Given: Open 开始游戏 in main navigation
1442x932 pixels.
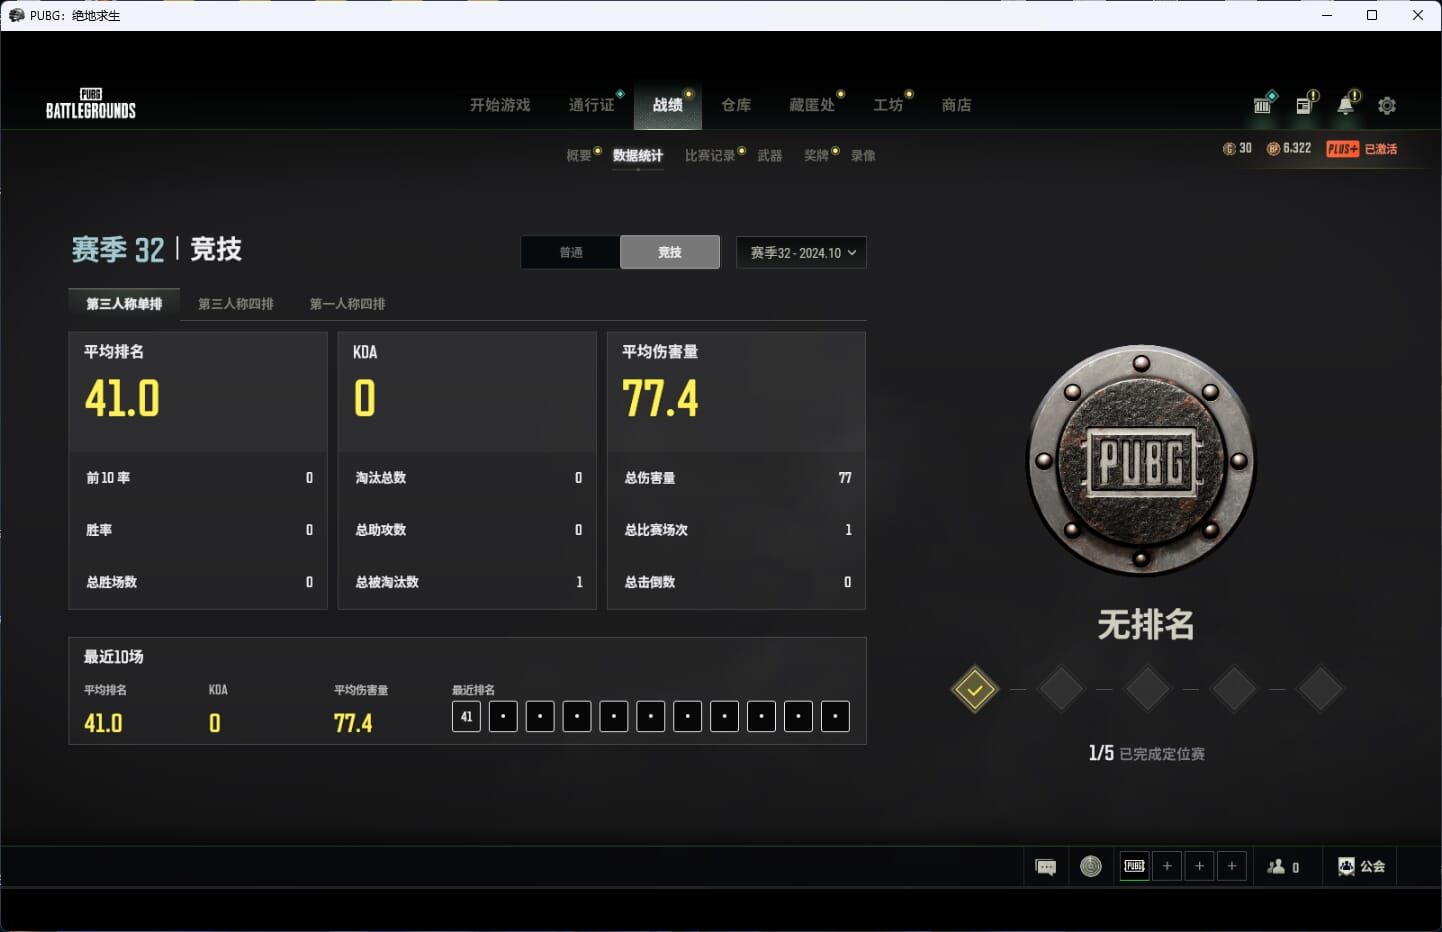Looking at the screenshot, I should click(x=500, y=105).
